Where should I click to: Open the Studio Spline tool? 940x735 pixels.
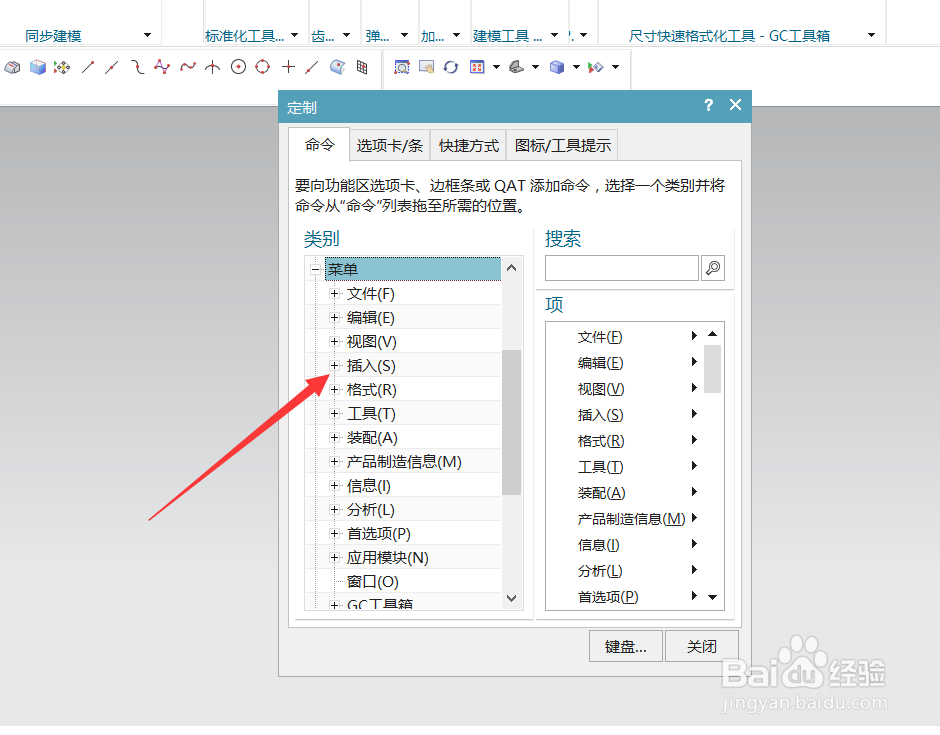pyautogui.click(x=162, y=68)
